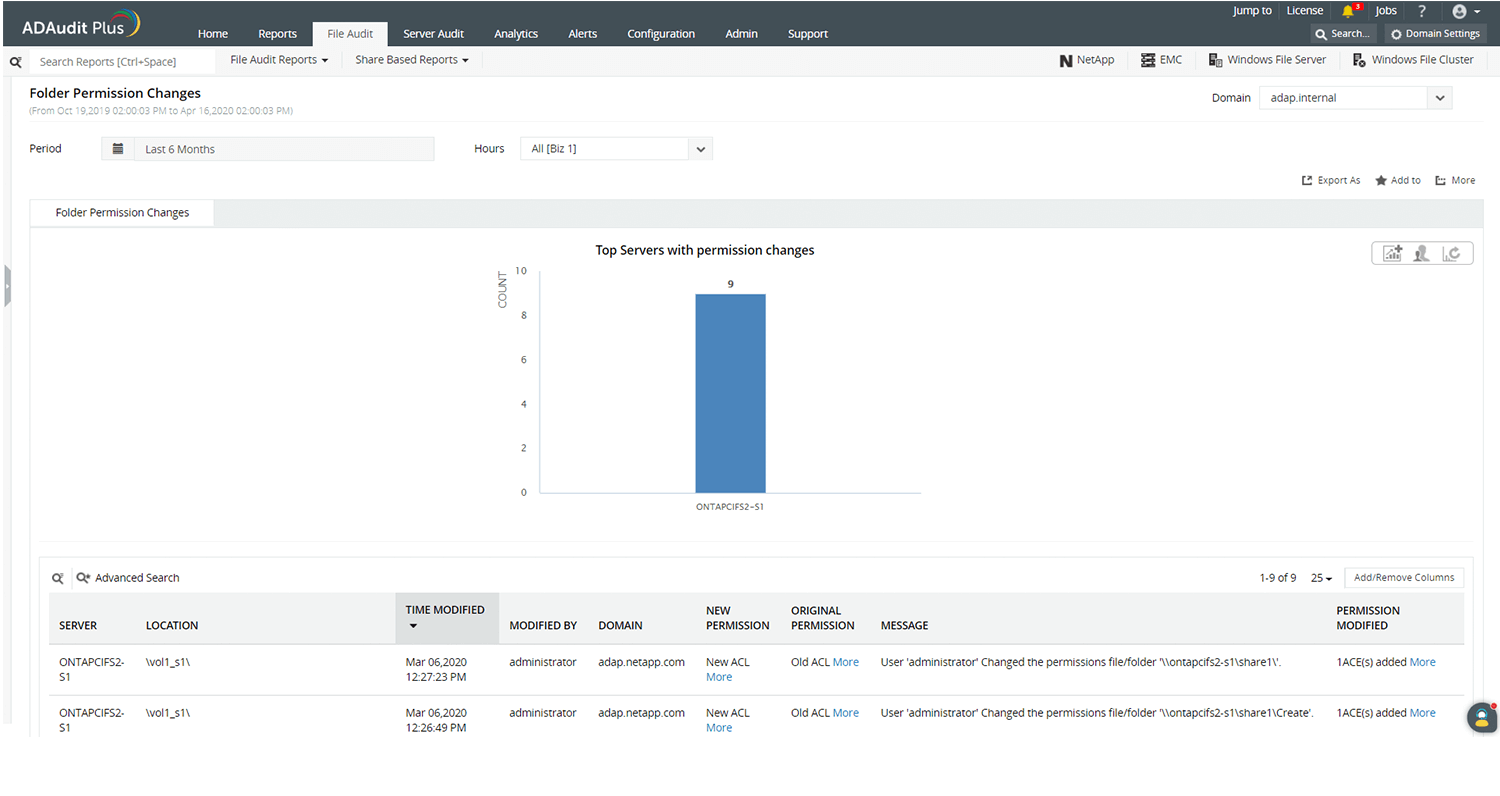This screenshot has height=796, width=1500.
Task: Open the user account avatar menu
Action: coord(1465,11)
